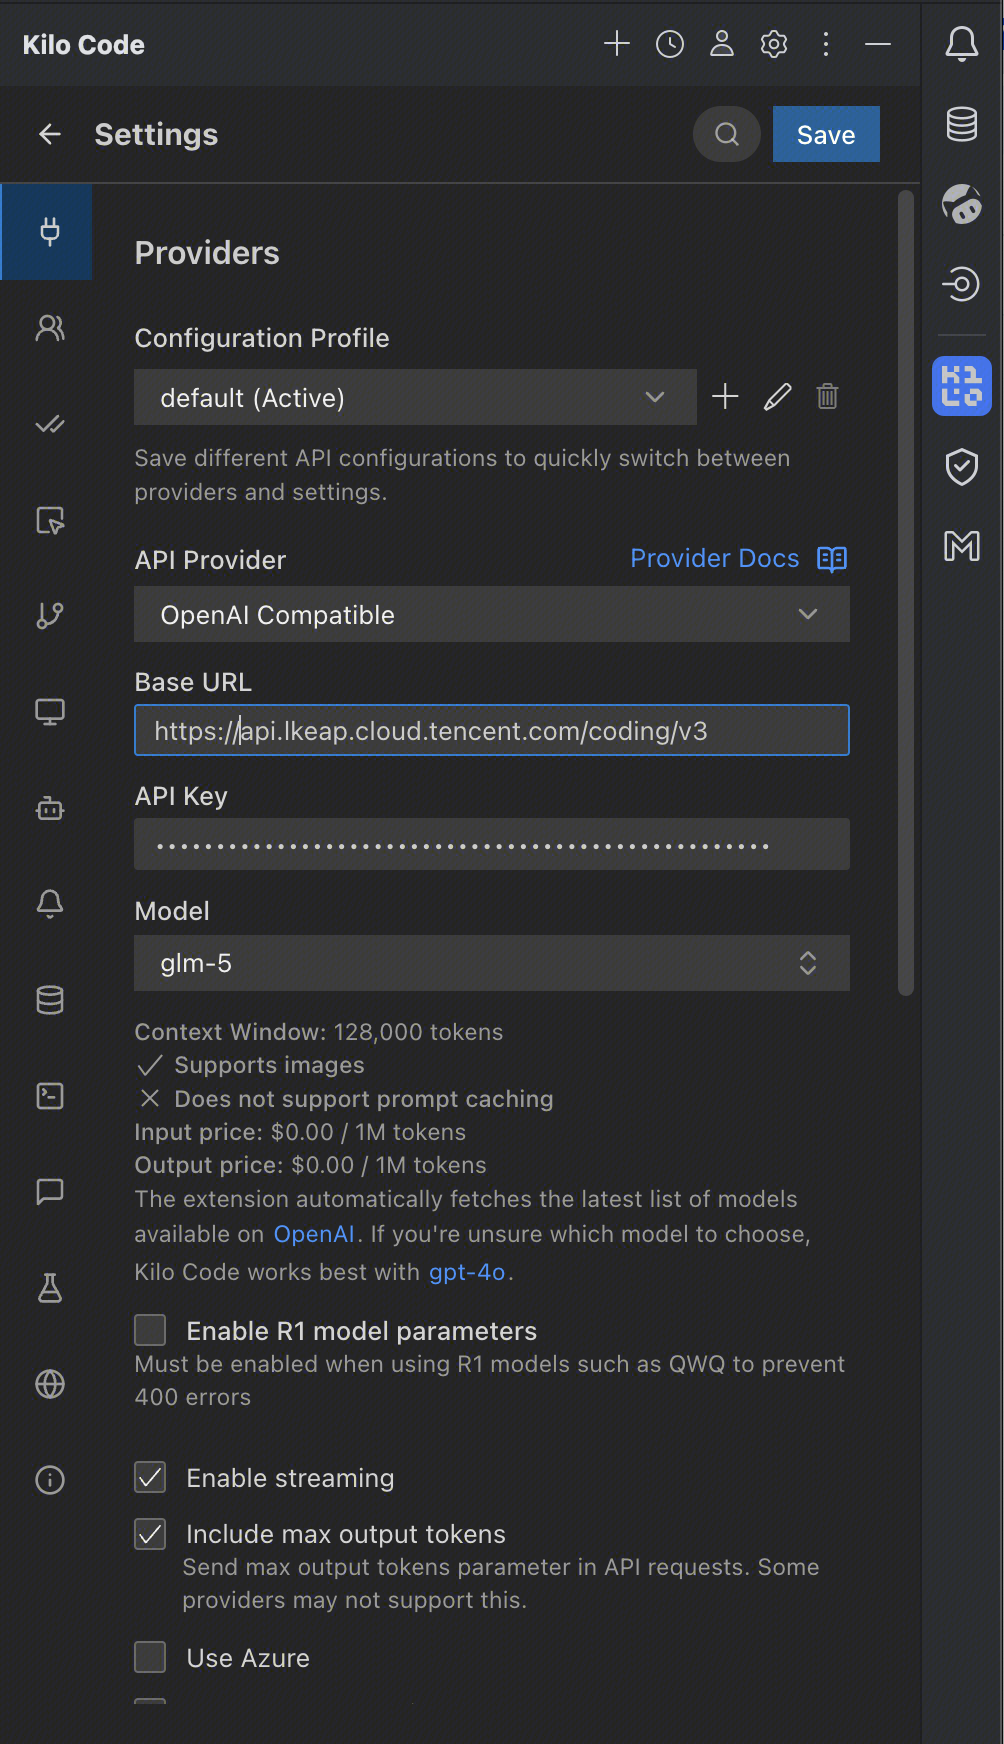Expand the Configuration Profile dropdown
Screen dimensions: 1004x1744
click(415, 397)
